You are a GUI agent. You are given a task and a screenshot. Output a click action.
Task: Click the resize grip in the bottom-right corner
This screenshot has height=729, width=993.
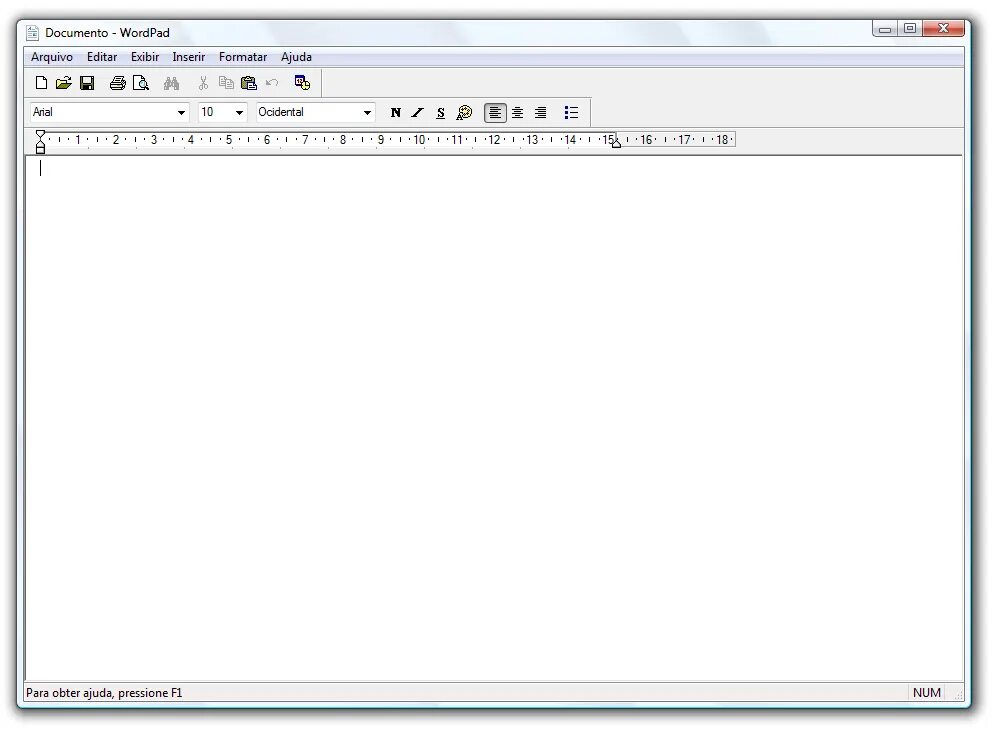click(958, 695)
